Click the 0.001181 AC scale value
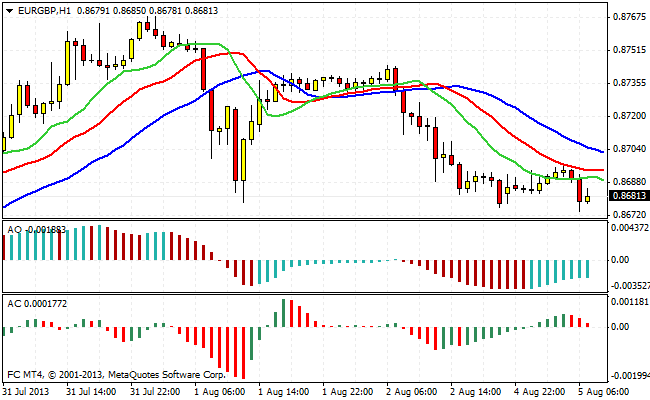The width and height of the screenshot is (650, 400). (x=630, y=301)
